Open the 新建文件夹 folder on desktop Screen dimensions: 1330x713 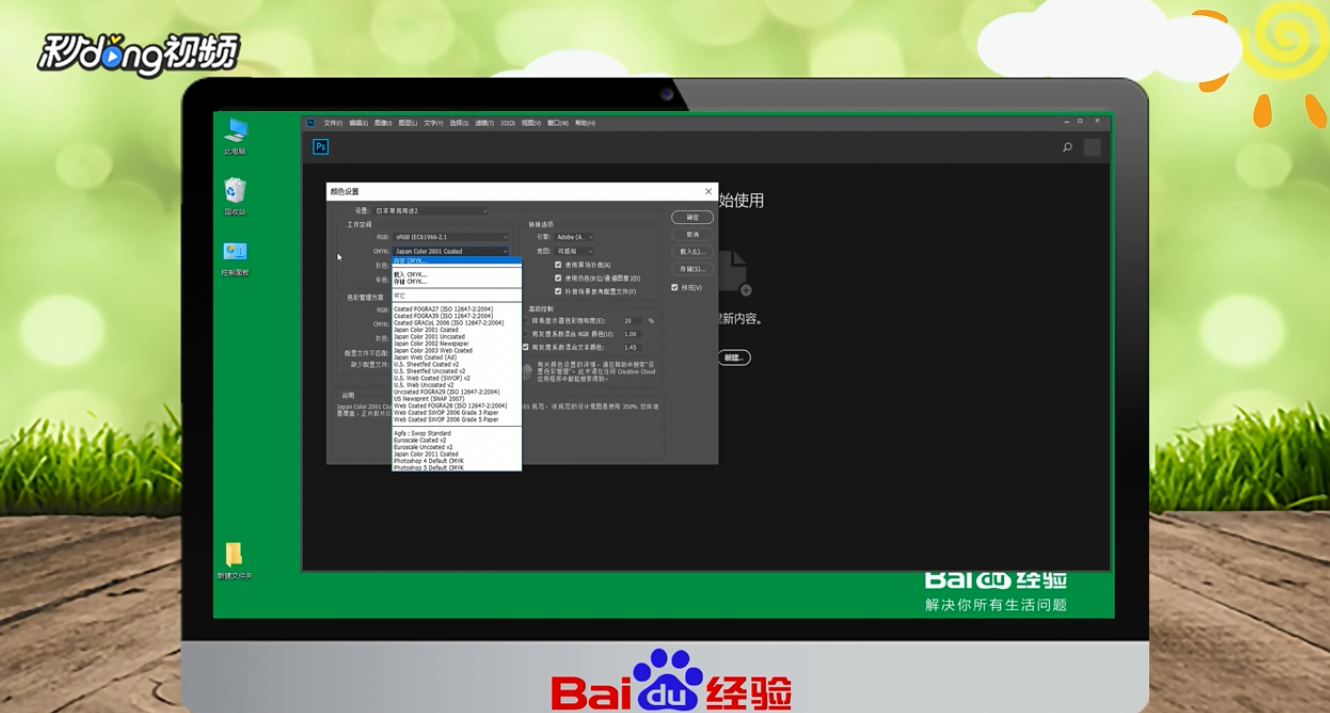click(234, 561)
